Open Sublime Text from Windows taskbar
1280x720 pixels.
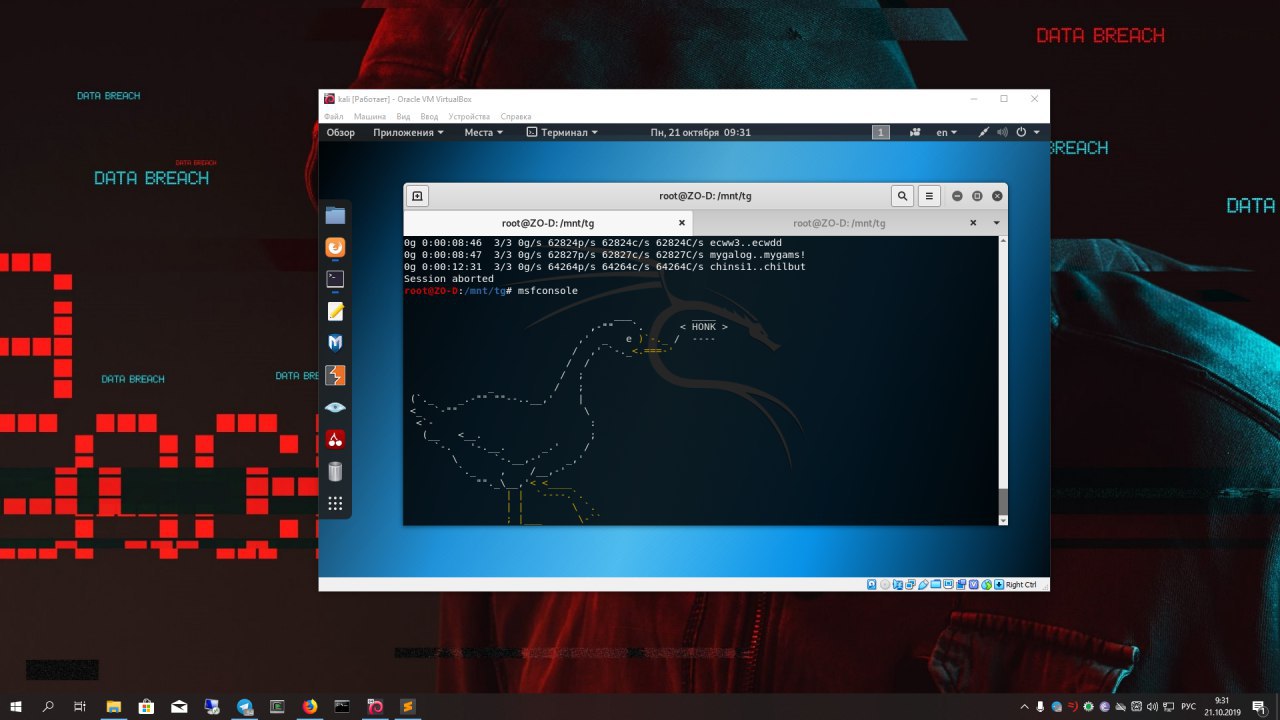(x=407, y=706)
